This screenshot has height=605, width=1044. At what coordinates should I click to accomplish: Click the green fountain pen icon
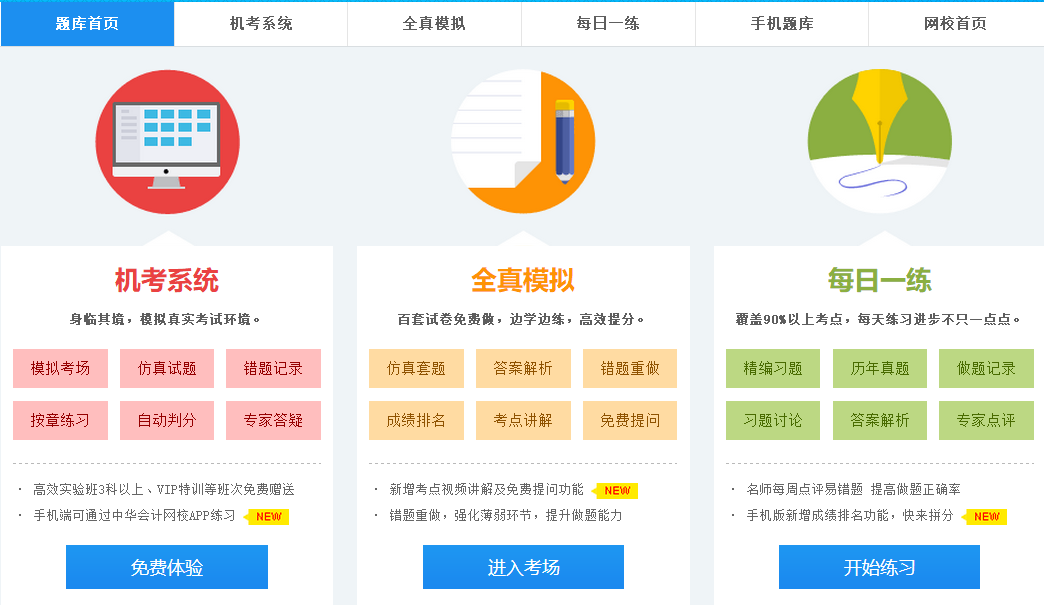[879, 142]
